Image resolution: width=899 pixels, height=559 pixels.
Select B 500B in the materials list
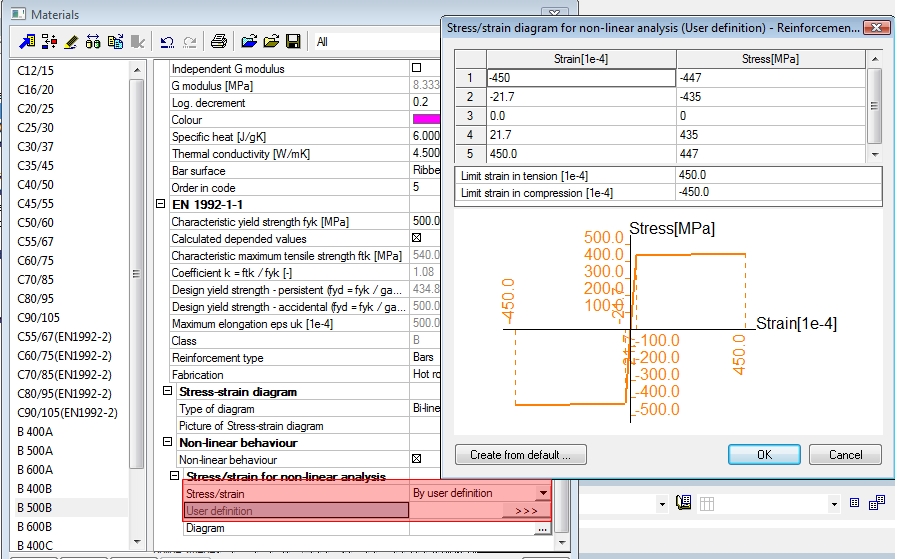[x=35, y=508]
